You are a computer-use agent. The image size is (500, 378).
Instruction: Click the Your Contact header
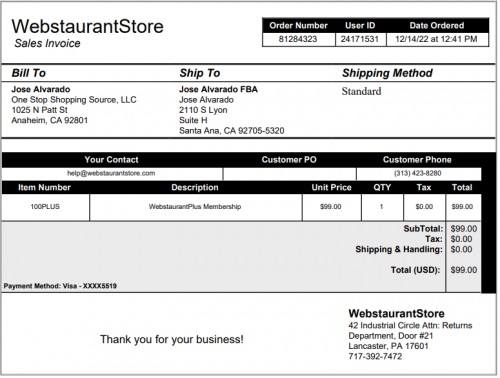(x=111, y=160)
